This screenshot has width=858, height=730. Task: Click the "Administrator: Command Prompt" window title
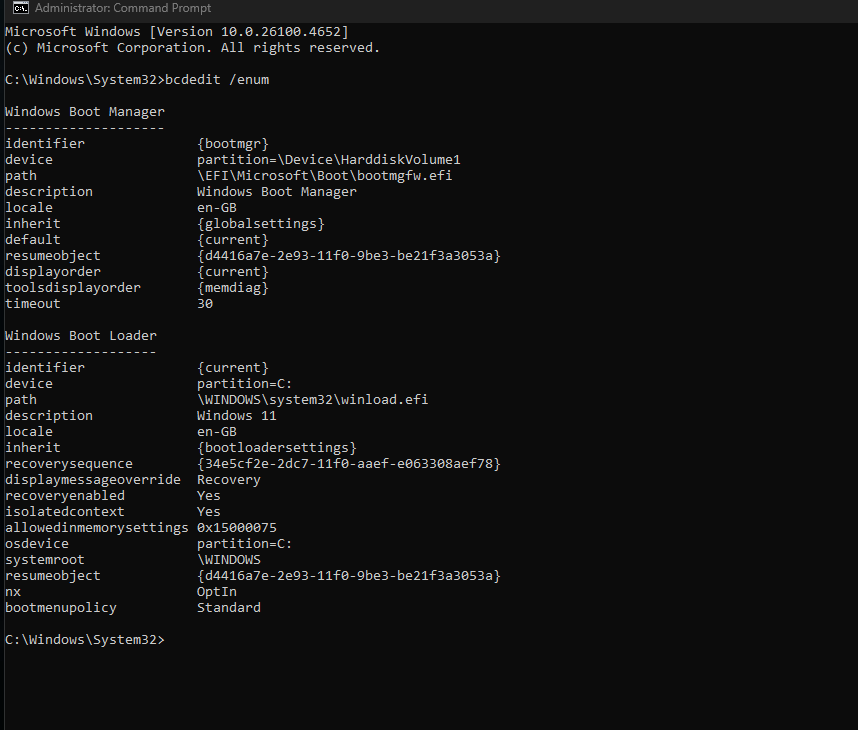(123, 9)
